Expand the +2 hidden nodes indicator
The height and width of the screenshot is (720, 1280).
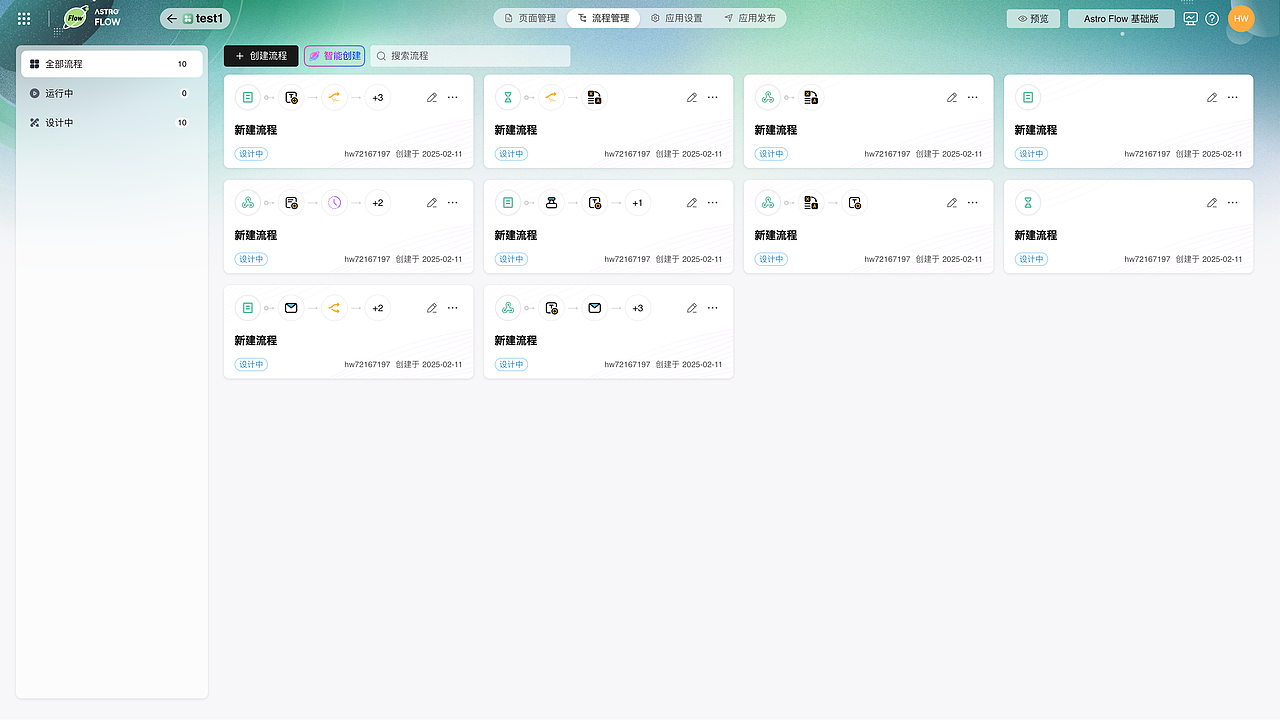click(377, 202)
